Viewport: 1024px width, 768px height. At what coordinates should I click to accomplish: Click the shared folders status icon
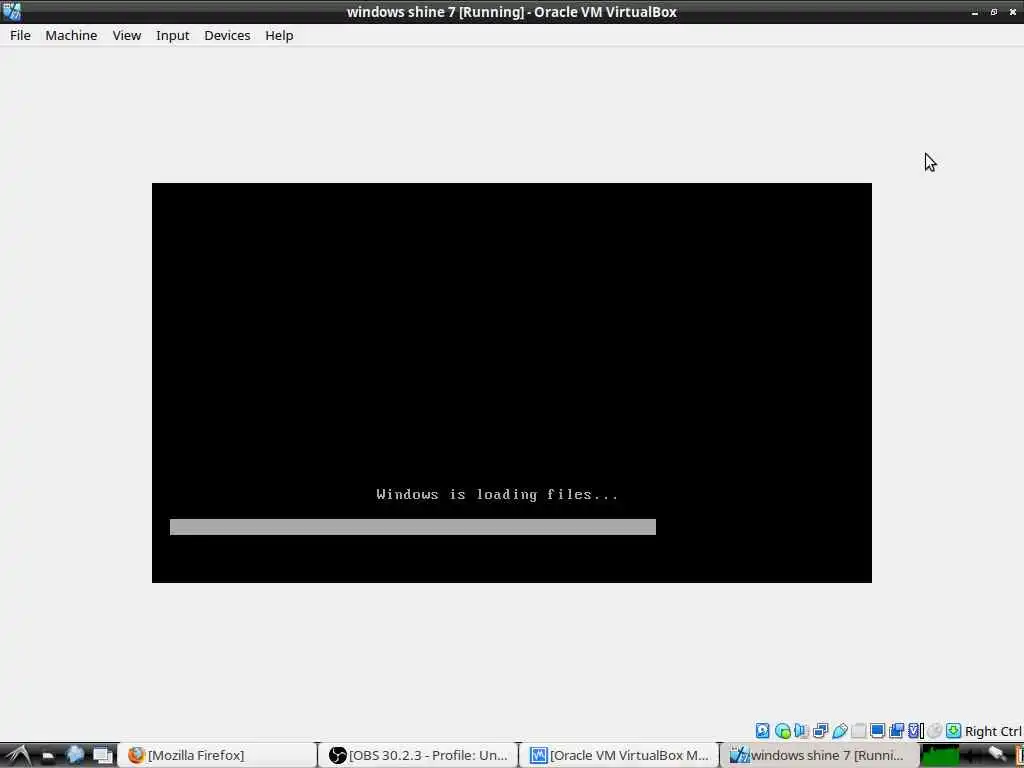(x=859, y=730)
